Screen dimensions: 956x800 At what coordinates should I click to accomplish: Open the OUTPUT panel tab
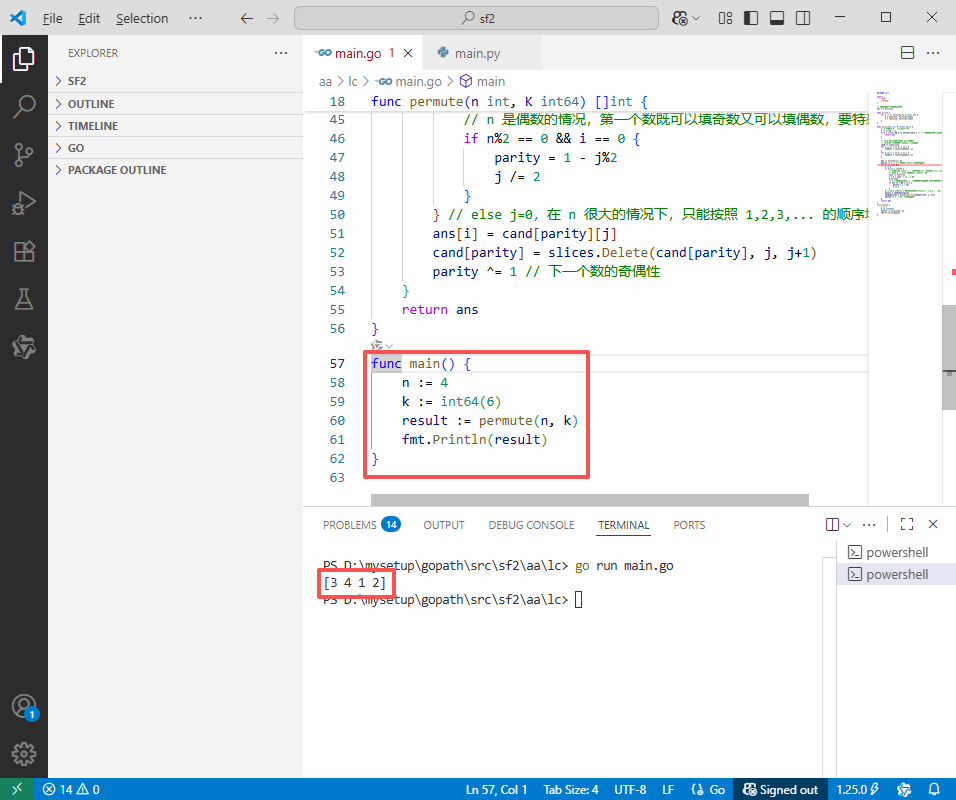pyautogui.click(x=444, y=525)
